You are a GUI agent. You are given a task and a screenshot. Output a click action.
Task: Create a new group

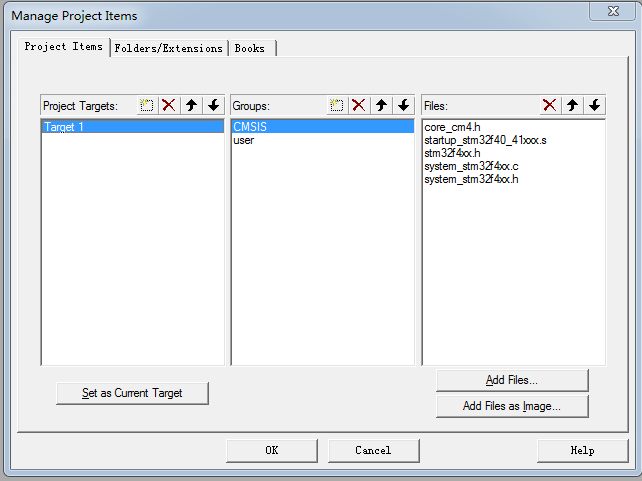337,106
